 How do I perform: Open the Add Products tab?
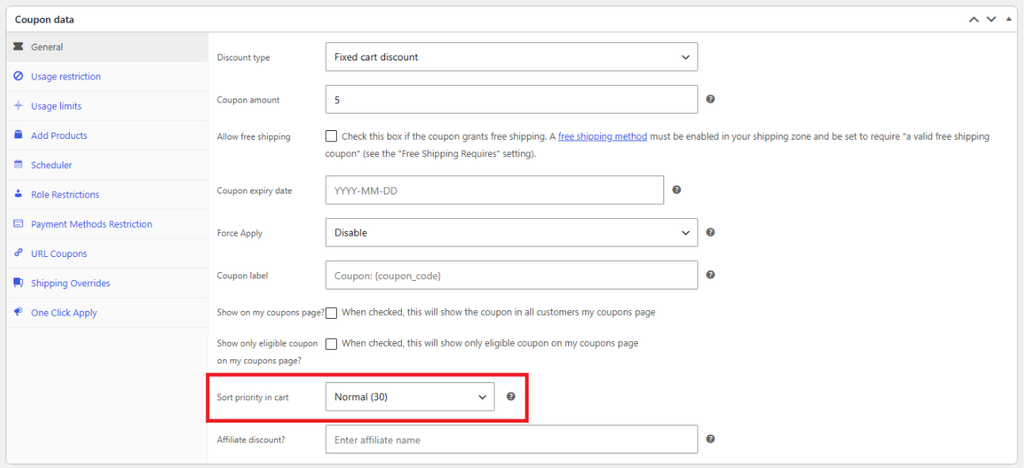106,135
